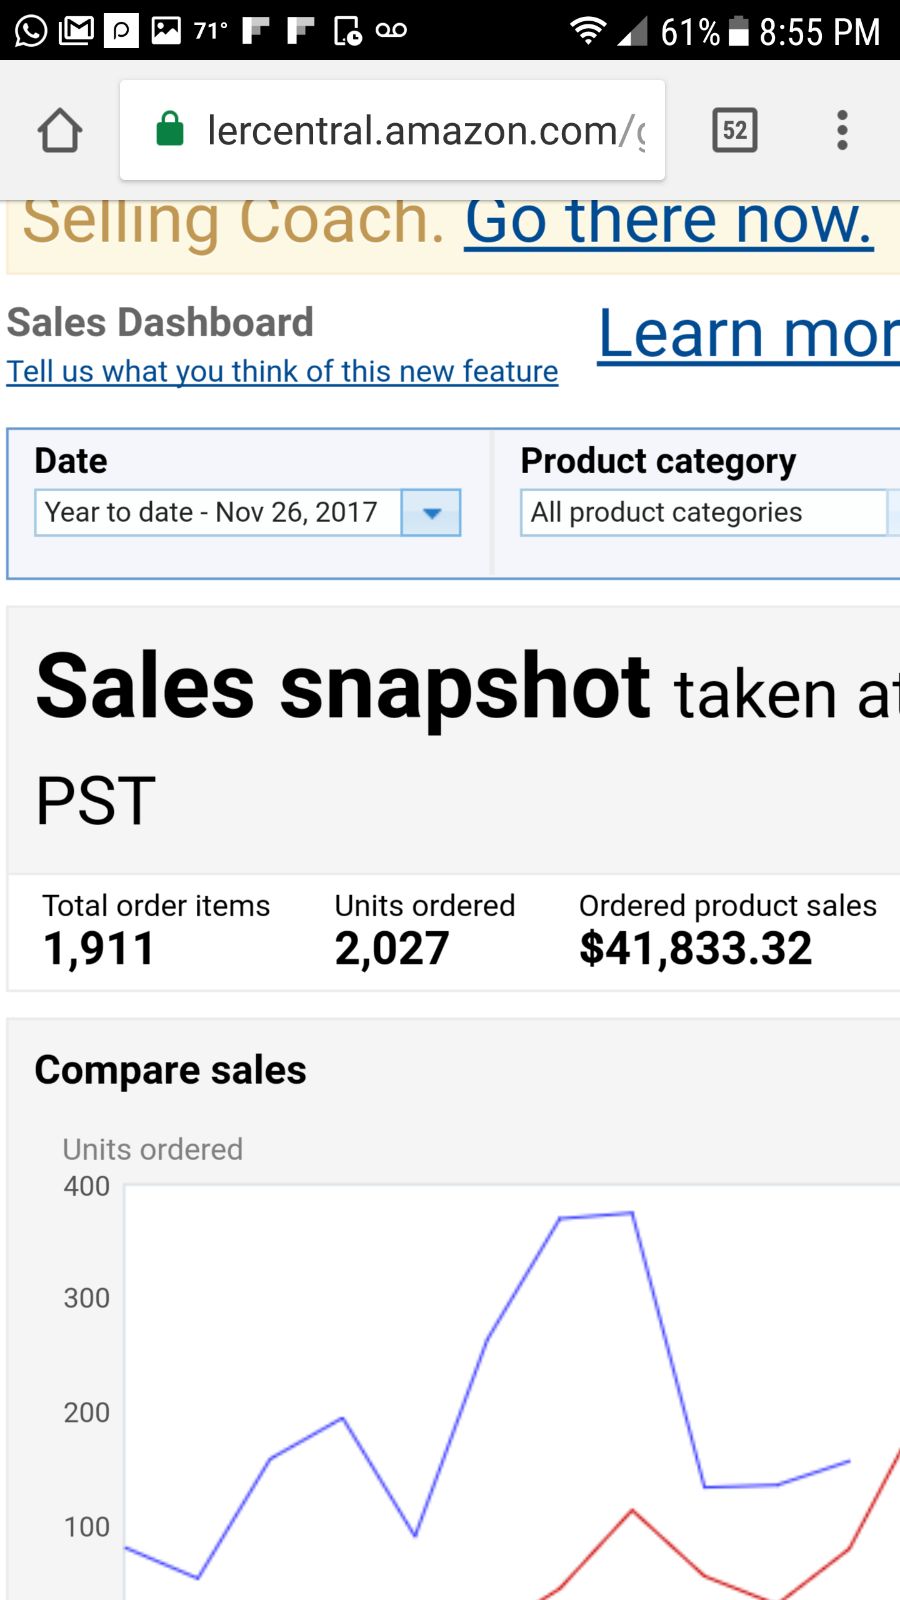Tap the battery status icon
This screenshot has height=1600, width=900.
[738, 30]
